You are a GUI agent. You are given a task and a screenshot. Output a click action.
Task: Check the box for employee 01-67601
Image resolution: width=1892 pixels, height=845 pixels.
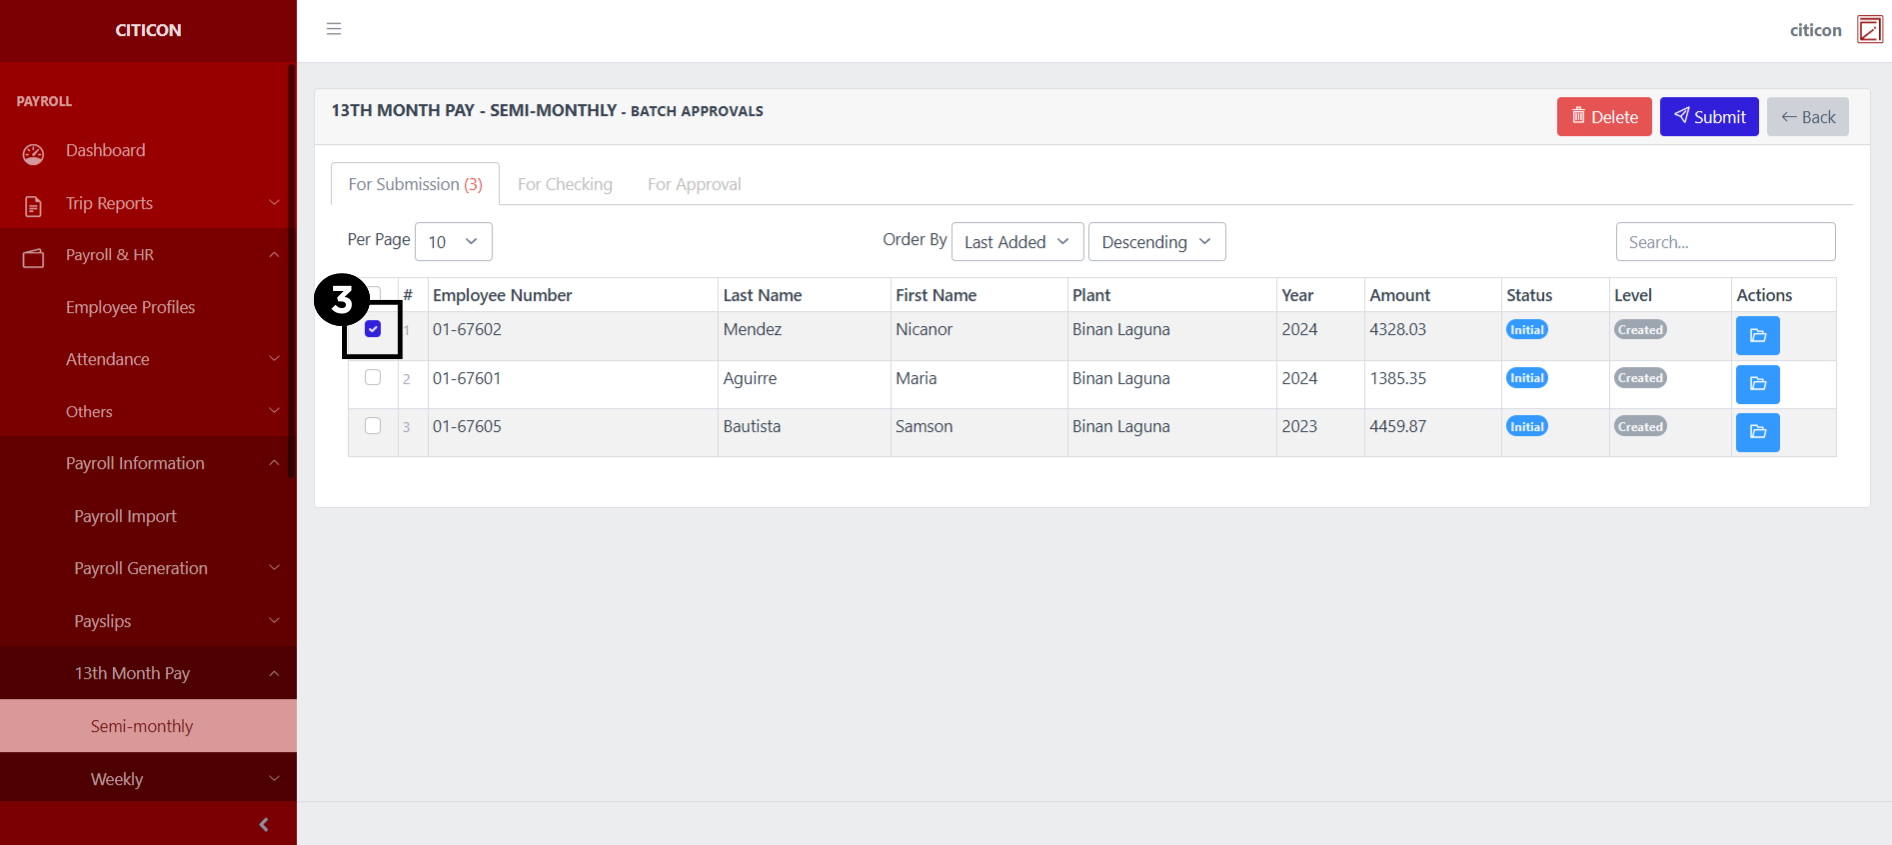(373, 378)
